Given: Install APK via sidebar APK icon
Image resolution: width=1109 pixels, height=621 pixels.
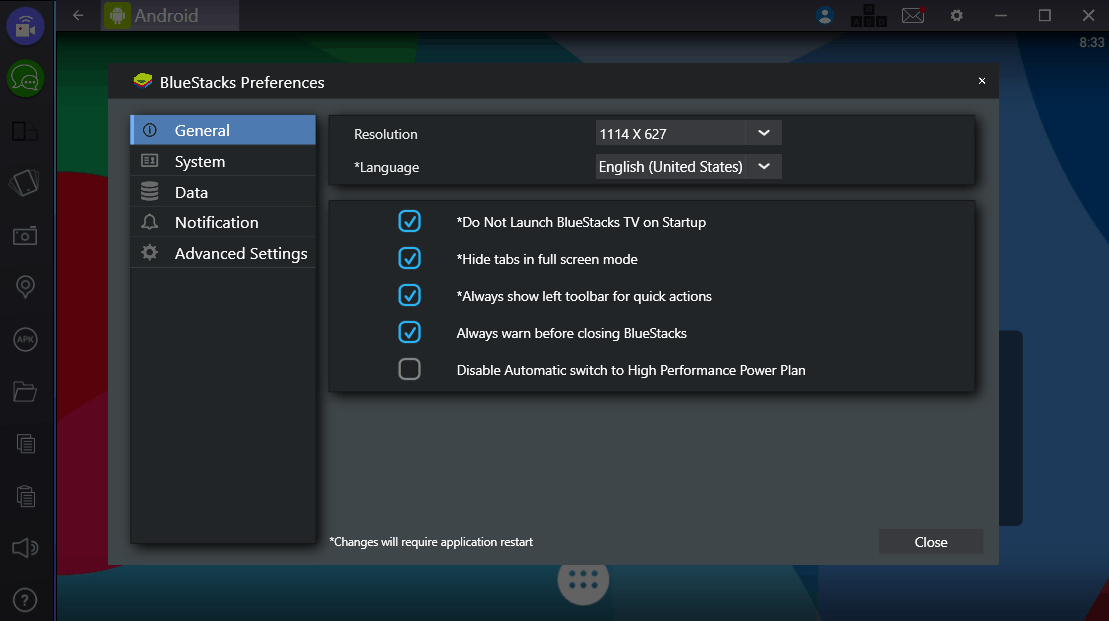Looking at the screenshot, I should tap(25, 339).
